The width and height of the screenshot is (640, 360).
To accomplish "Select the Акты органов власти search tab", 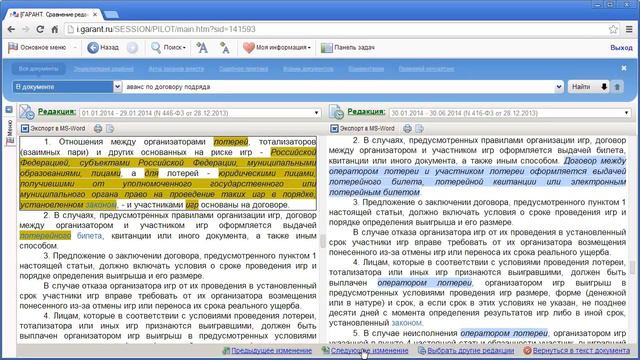I will (x=176, y=69).
